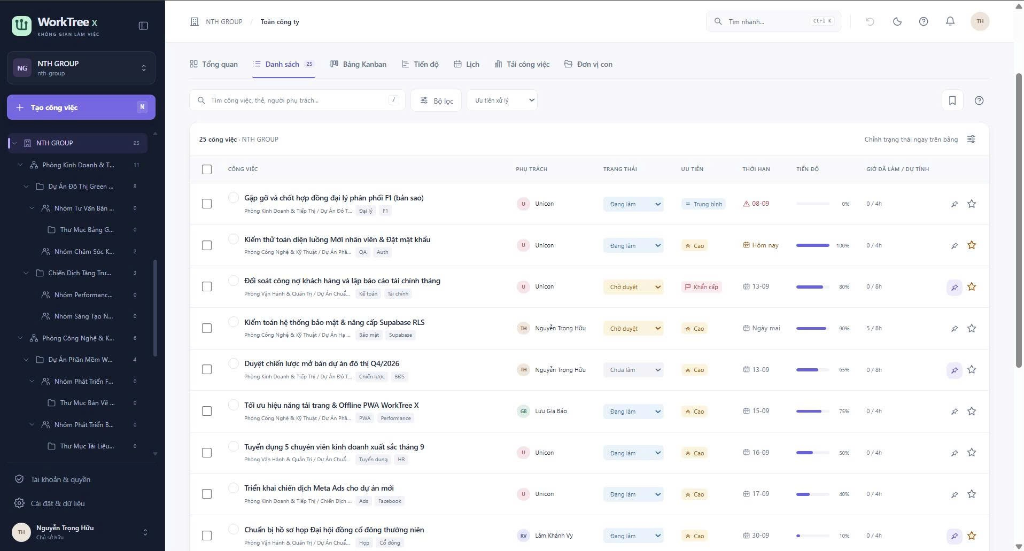This screenshot has height=551, width=1024.
Task: Open status dropdown for 'Gặp gỡ và chốt hợp đồng'
Action: point(633,204)
